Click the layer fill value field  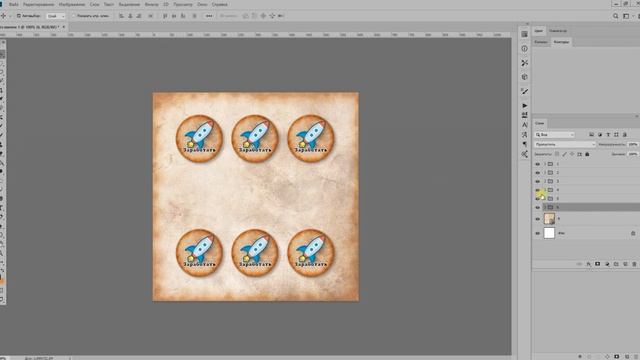(x=633, y=154)
